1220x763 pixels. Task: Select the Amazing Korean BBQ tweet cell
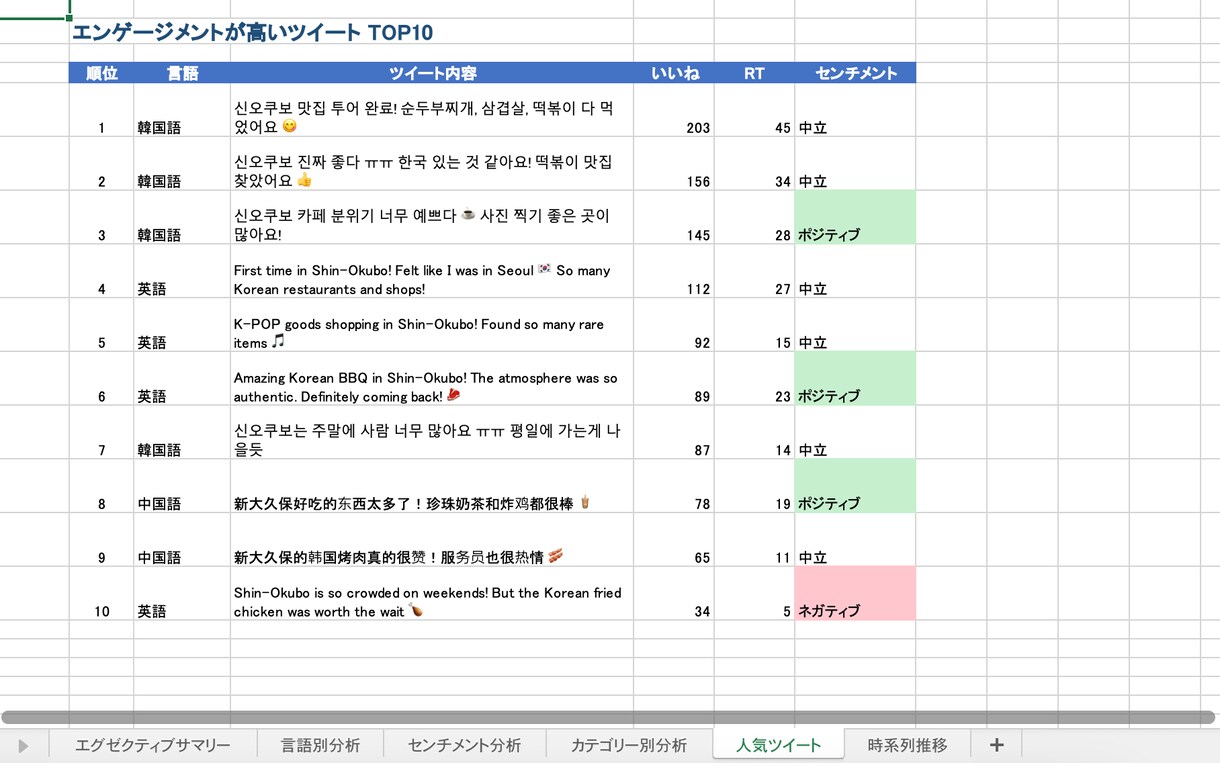(x=432, y=378)
